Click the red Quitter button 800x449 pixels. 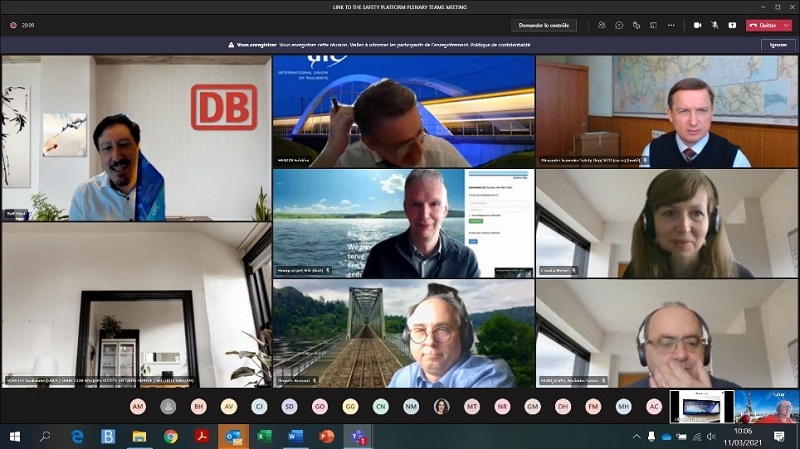point(764,25)
